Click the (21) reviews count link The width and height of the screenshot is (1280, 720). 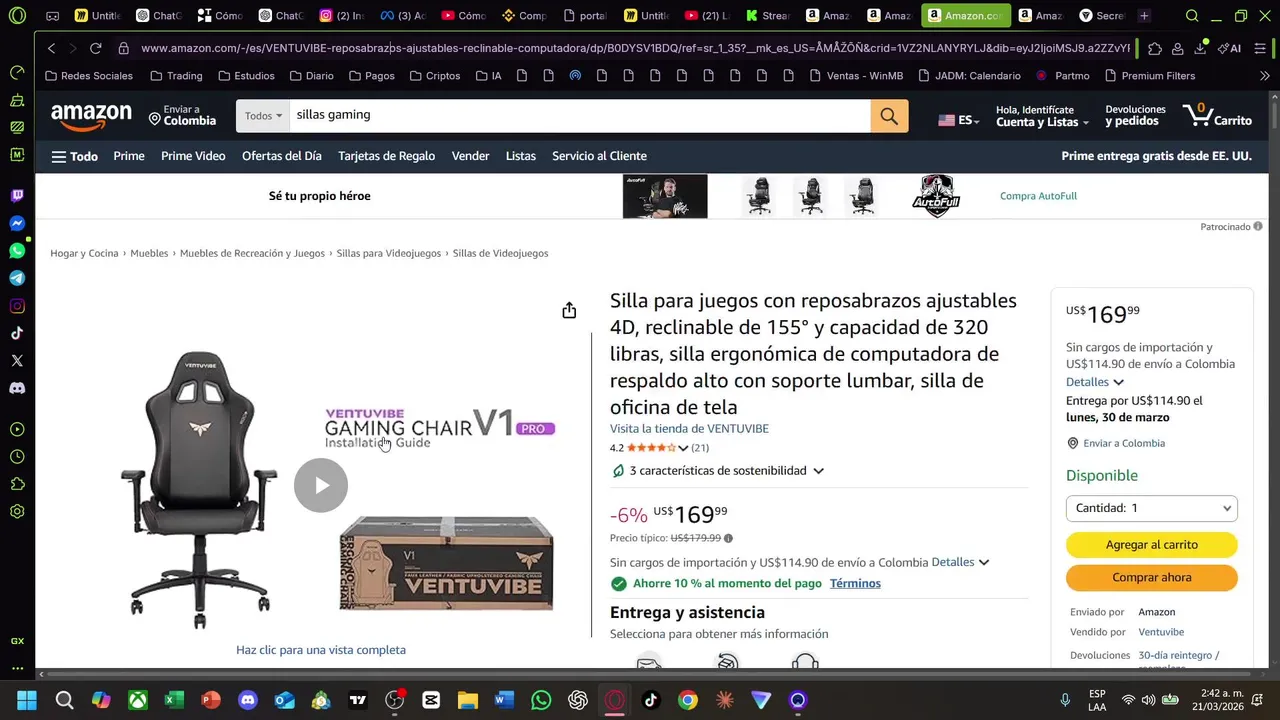(x=700, y=448)
